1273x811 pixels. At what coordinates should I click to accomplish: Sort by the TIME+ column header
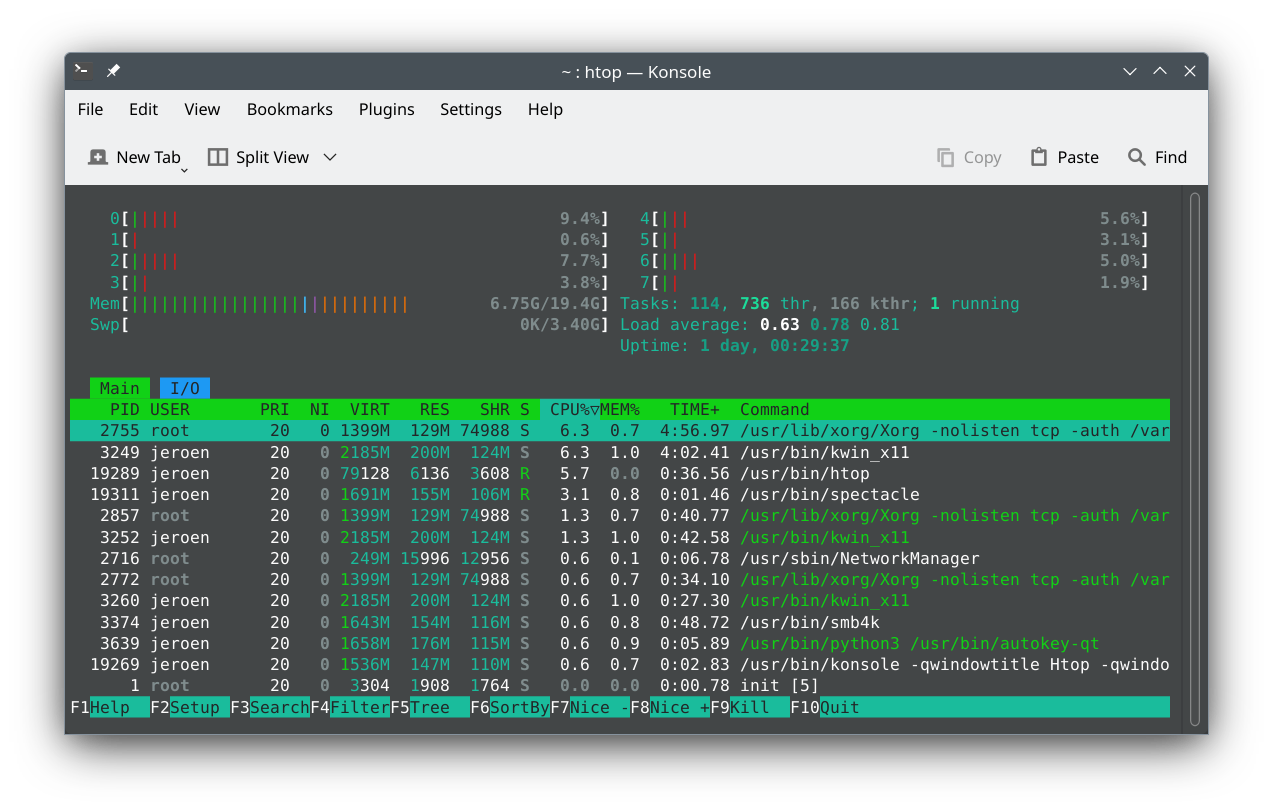pyautogui.click(x=695, y=409)
